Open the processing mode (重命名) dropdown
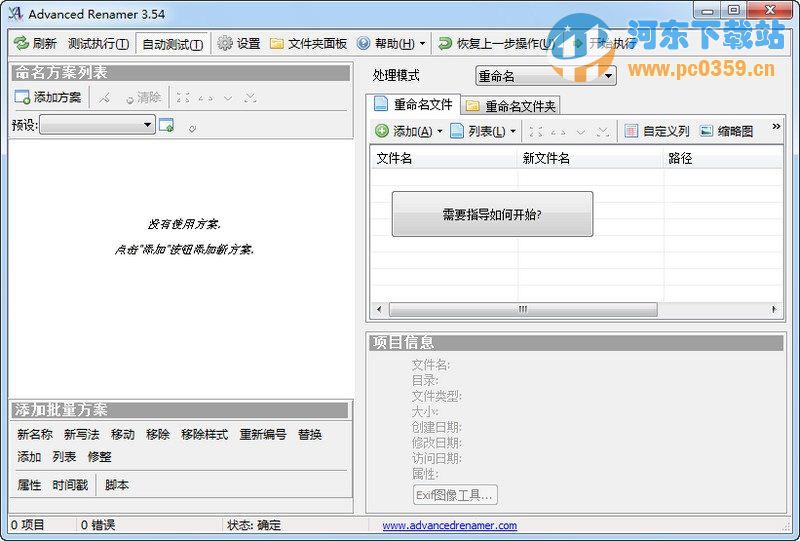The image size is (800, 541). tap(545, 76)
